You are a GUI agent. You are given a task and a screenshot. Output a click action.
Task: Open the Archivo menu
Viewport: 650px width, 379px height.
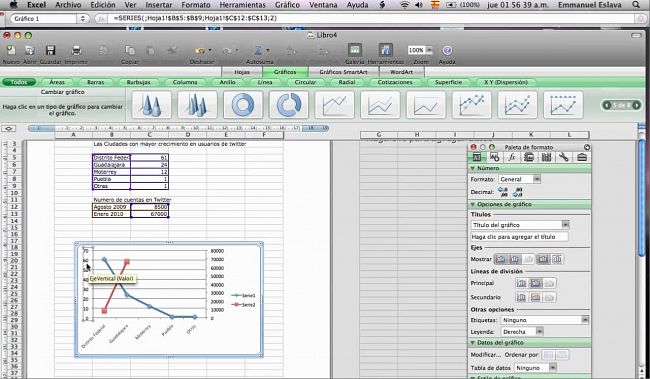[68, 5]
